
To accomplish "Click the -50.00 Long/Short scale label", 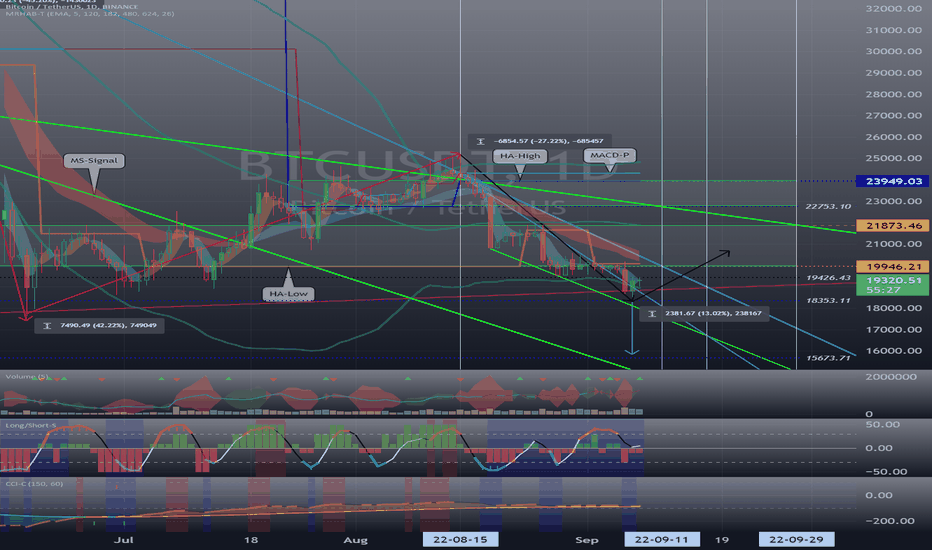I will point(886,472).
